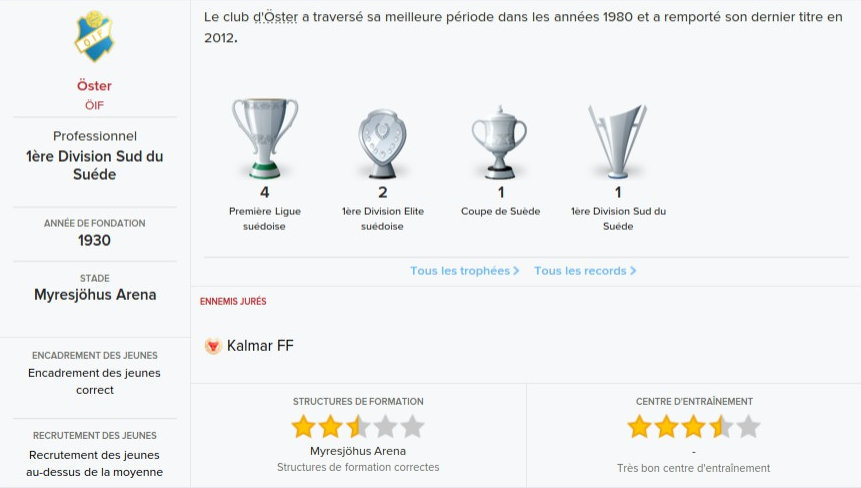861x488 pixels.
Task: Click the Structures de formation star rating
Action: click(358, 427)
